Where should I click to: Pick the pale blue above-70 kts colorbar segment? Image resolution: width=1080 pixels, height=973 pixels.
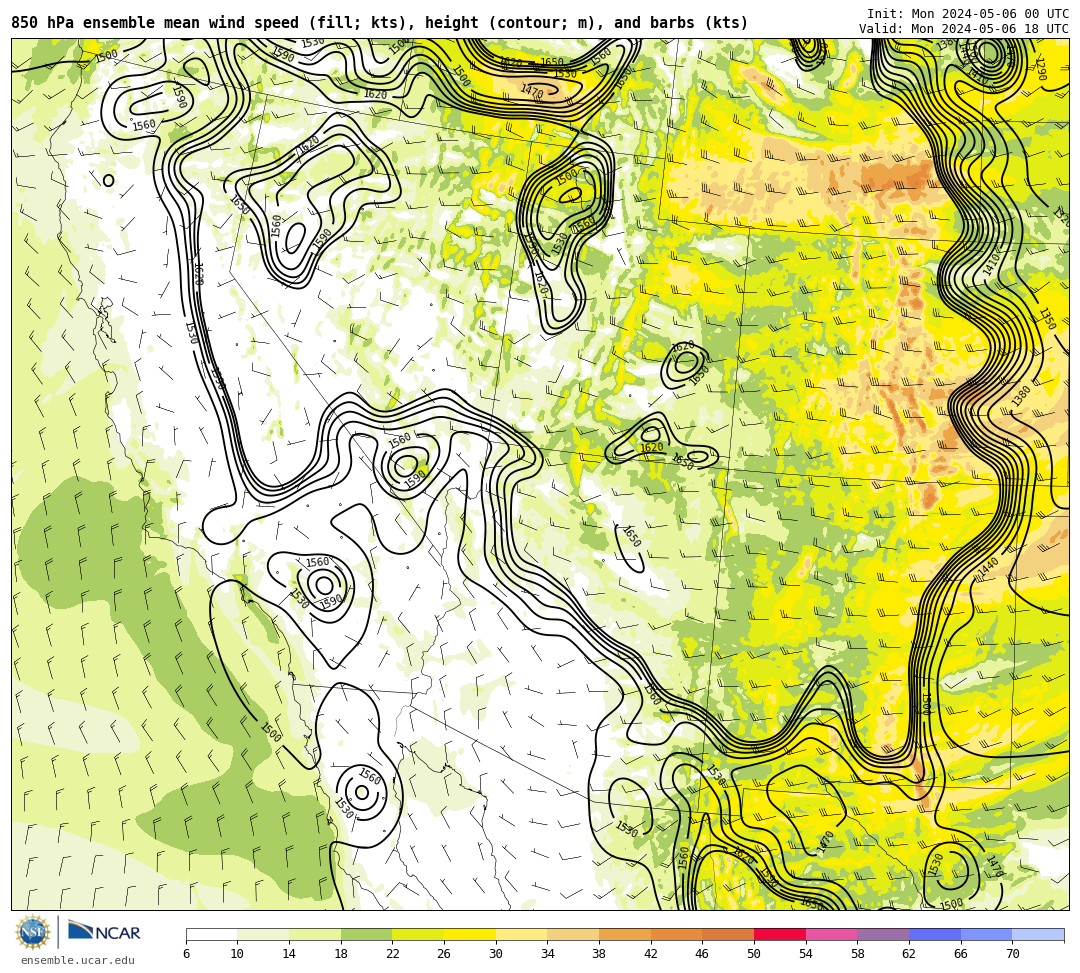[x=1038, y=934]
